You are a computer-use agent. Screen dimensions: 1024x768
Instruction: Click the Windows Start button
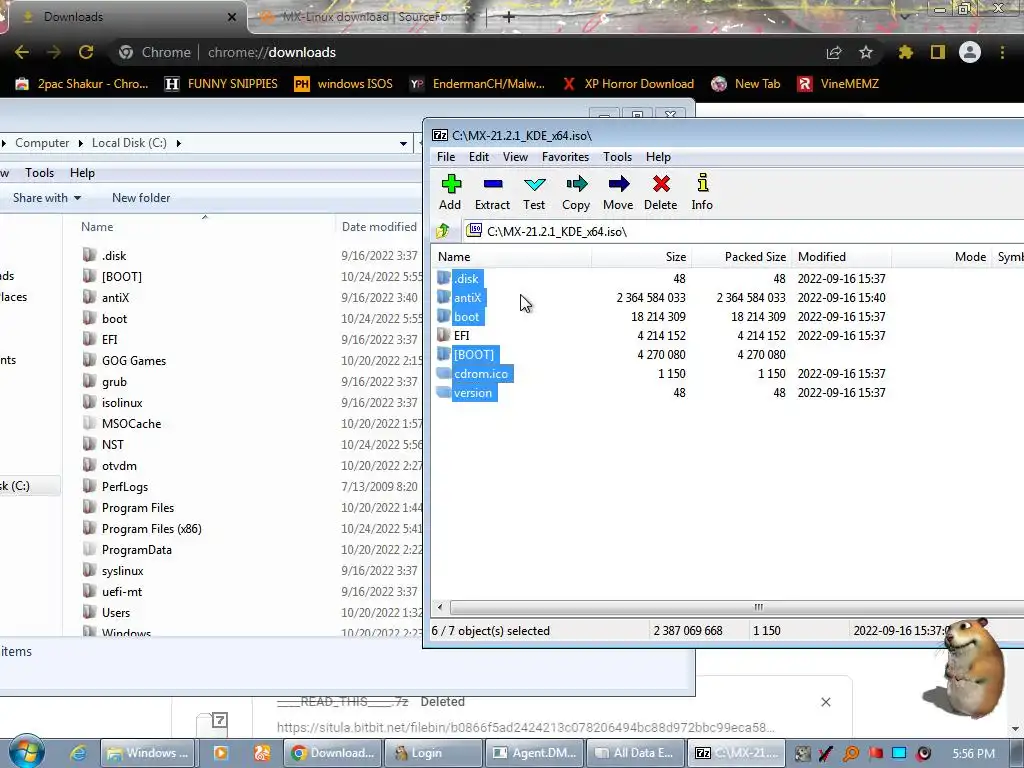click(26, 752)
